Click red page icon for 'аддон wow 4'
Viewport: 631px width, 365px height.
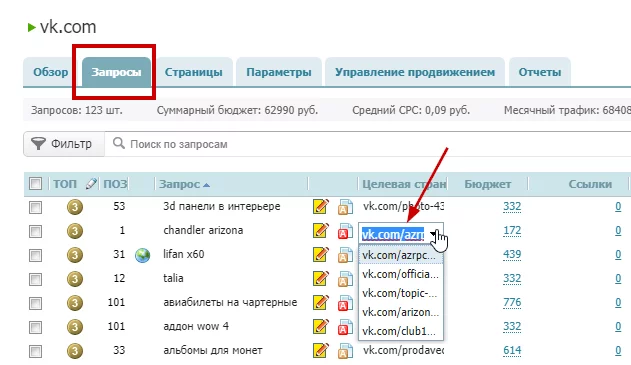(345, 327)
